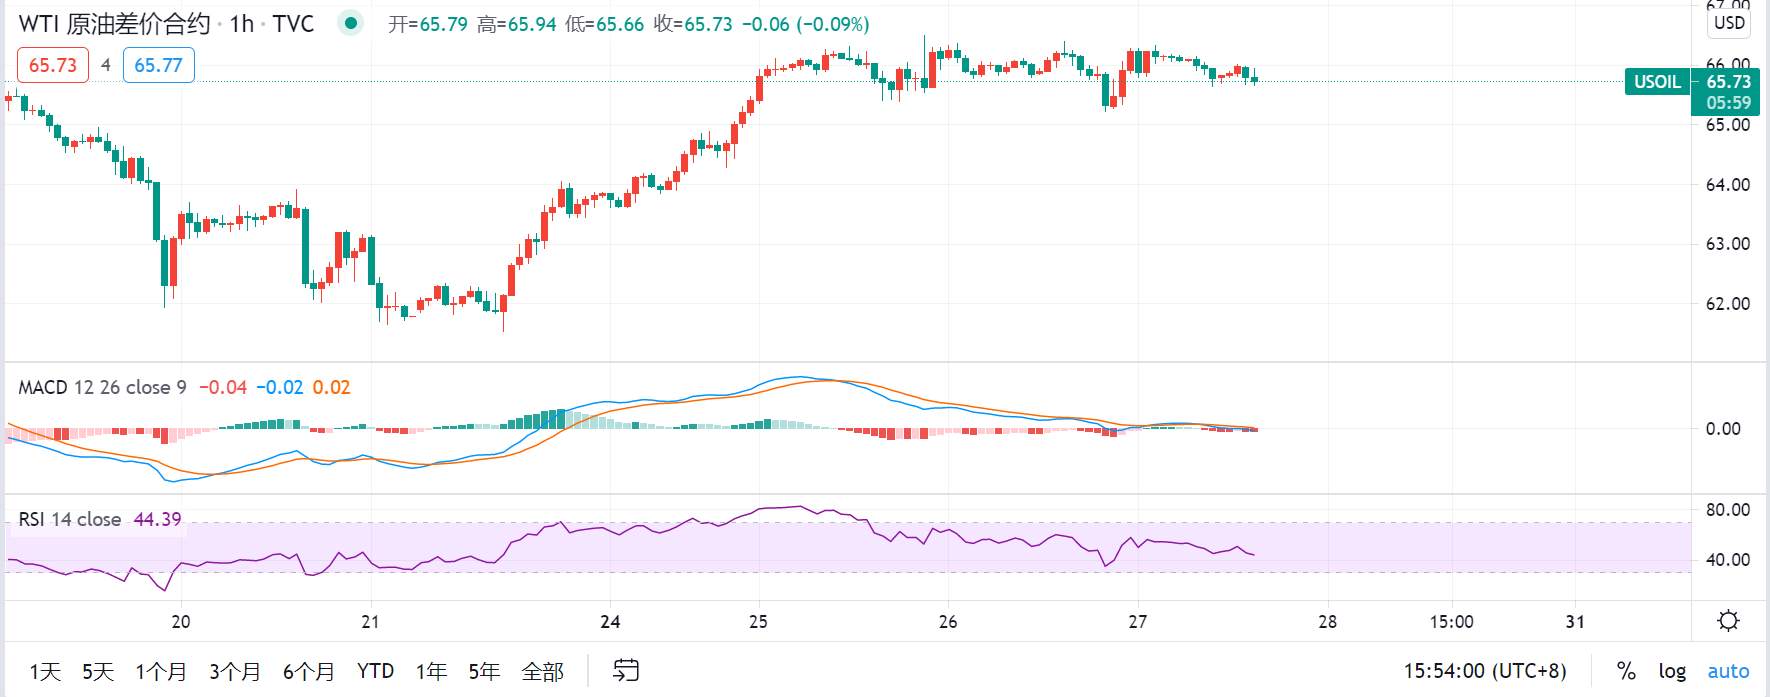Image resolution: width=1770 pixels, height=697 pixels.
Task: Click the MACD histogram value -0.04
Action: click(223, 387)
